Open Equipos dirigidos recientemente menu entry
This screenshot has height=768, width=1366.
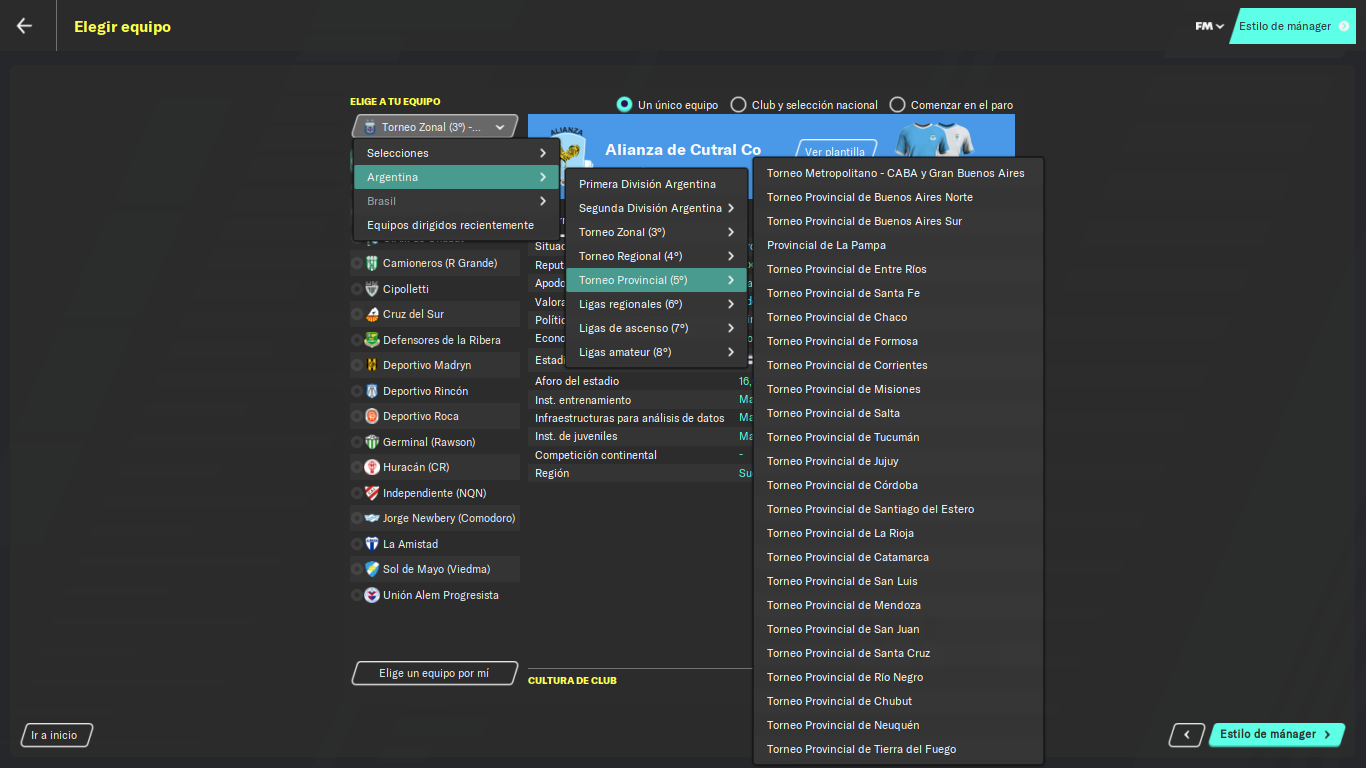point(457,225)
